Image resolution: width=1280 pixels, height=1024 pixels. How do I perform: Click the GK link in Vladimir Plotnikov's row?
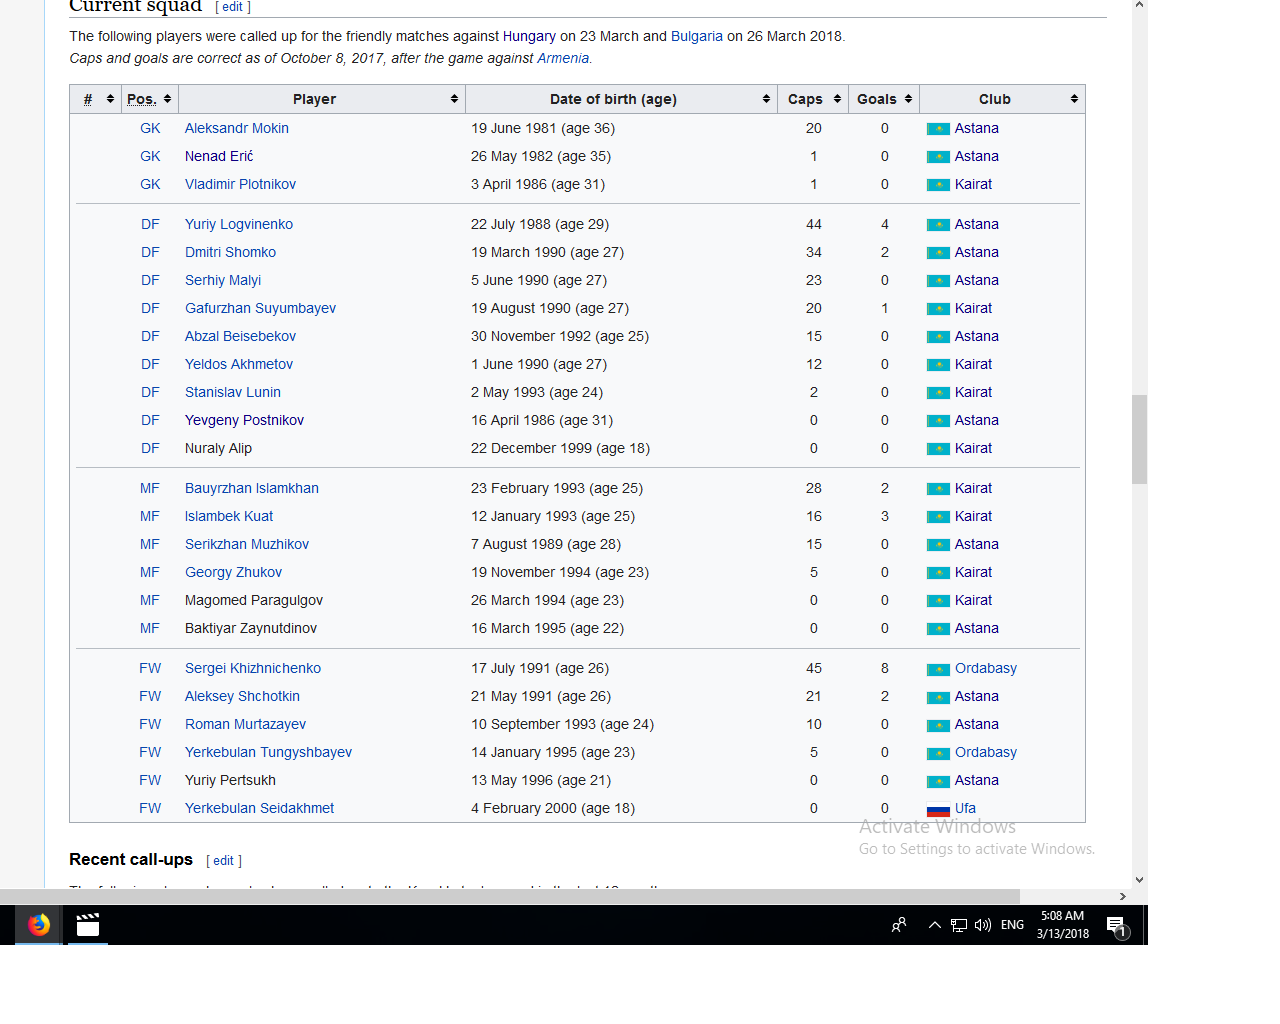150,184
